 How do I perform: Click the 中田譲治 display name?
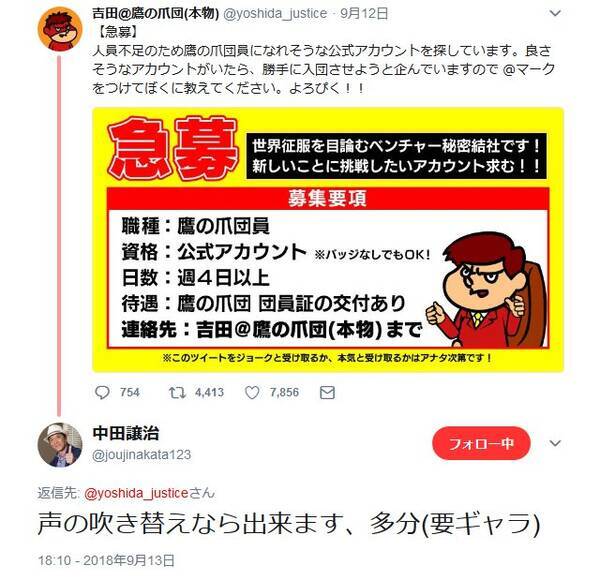[126, 433]
